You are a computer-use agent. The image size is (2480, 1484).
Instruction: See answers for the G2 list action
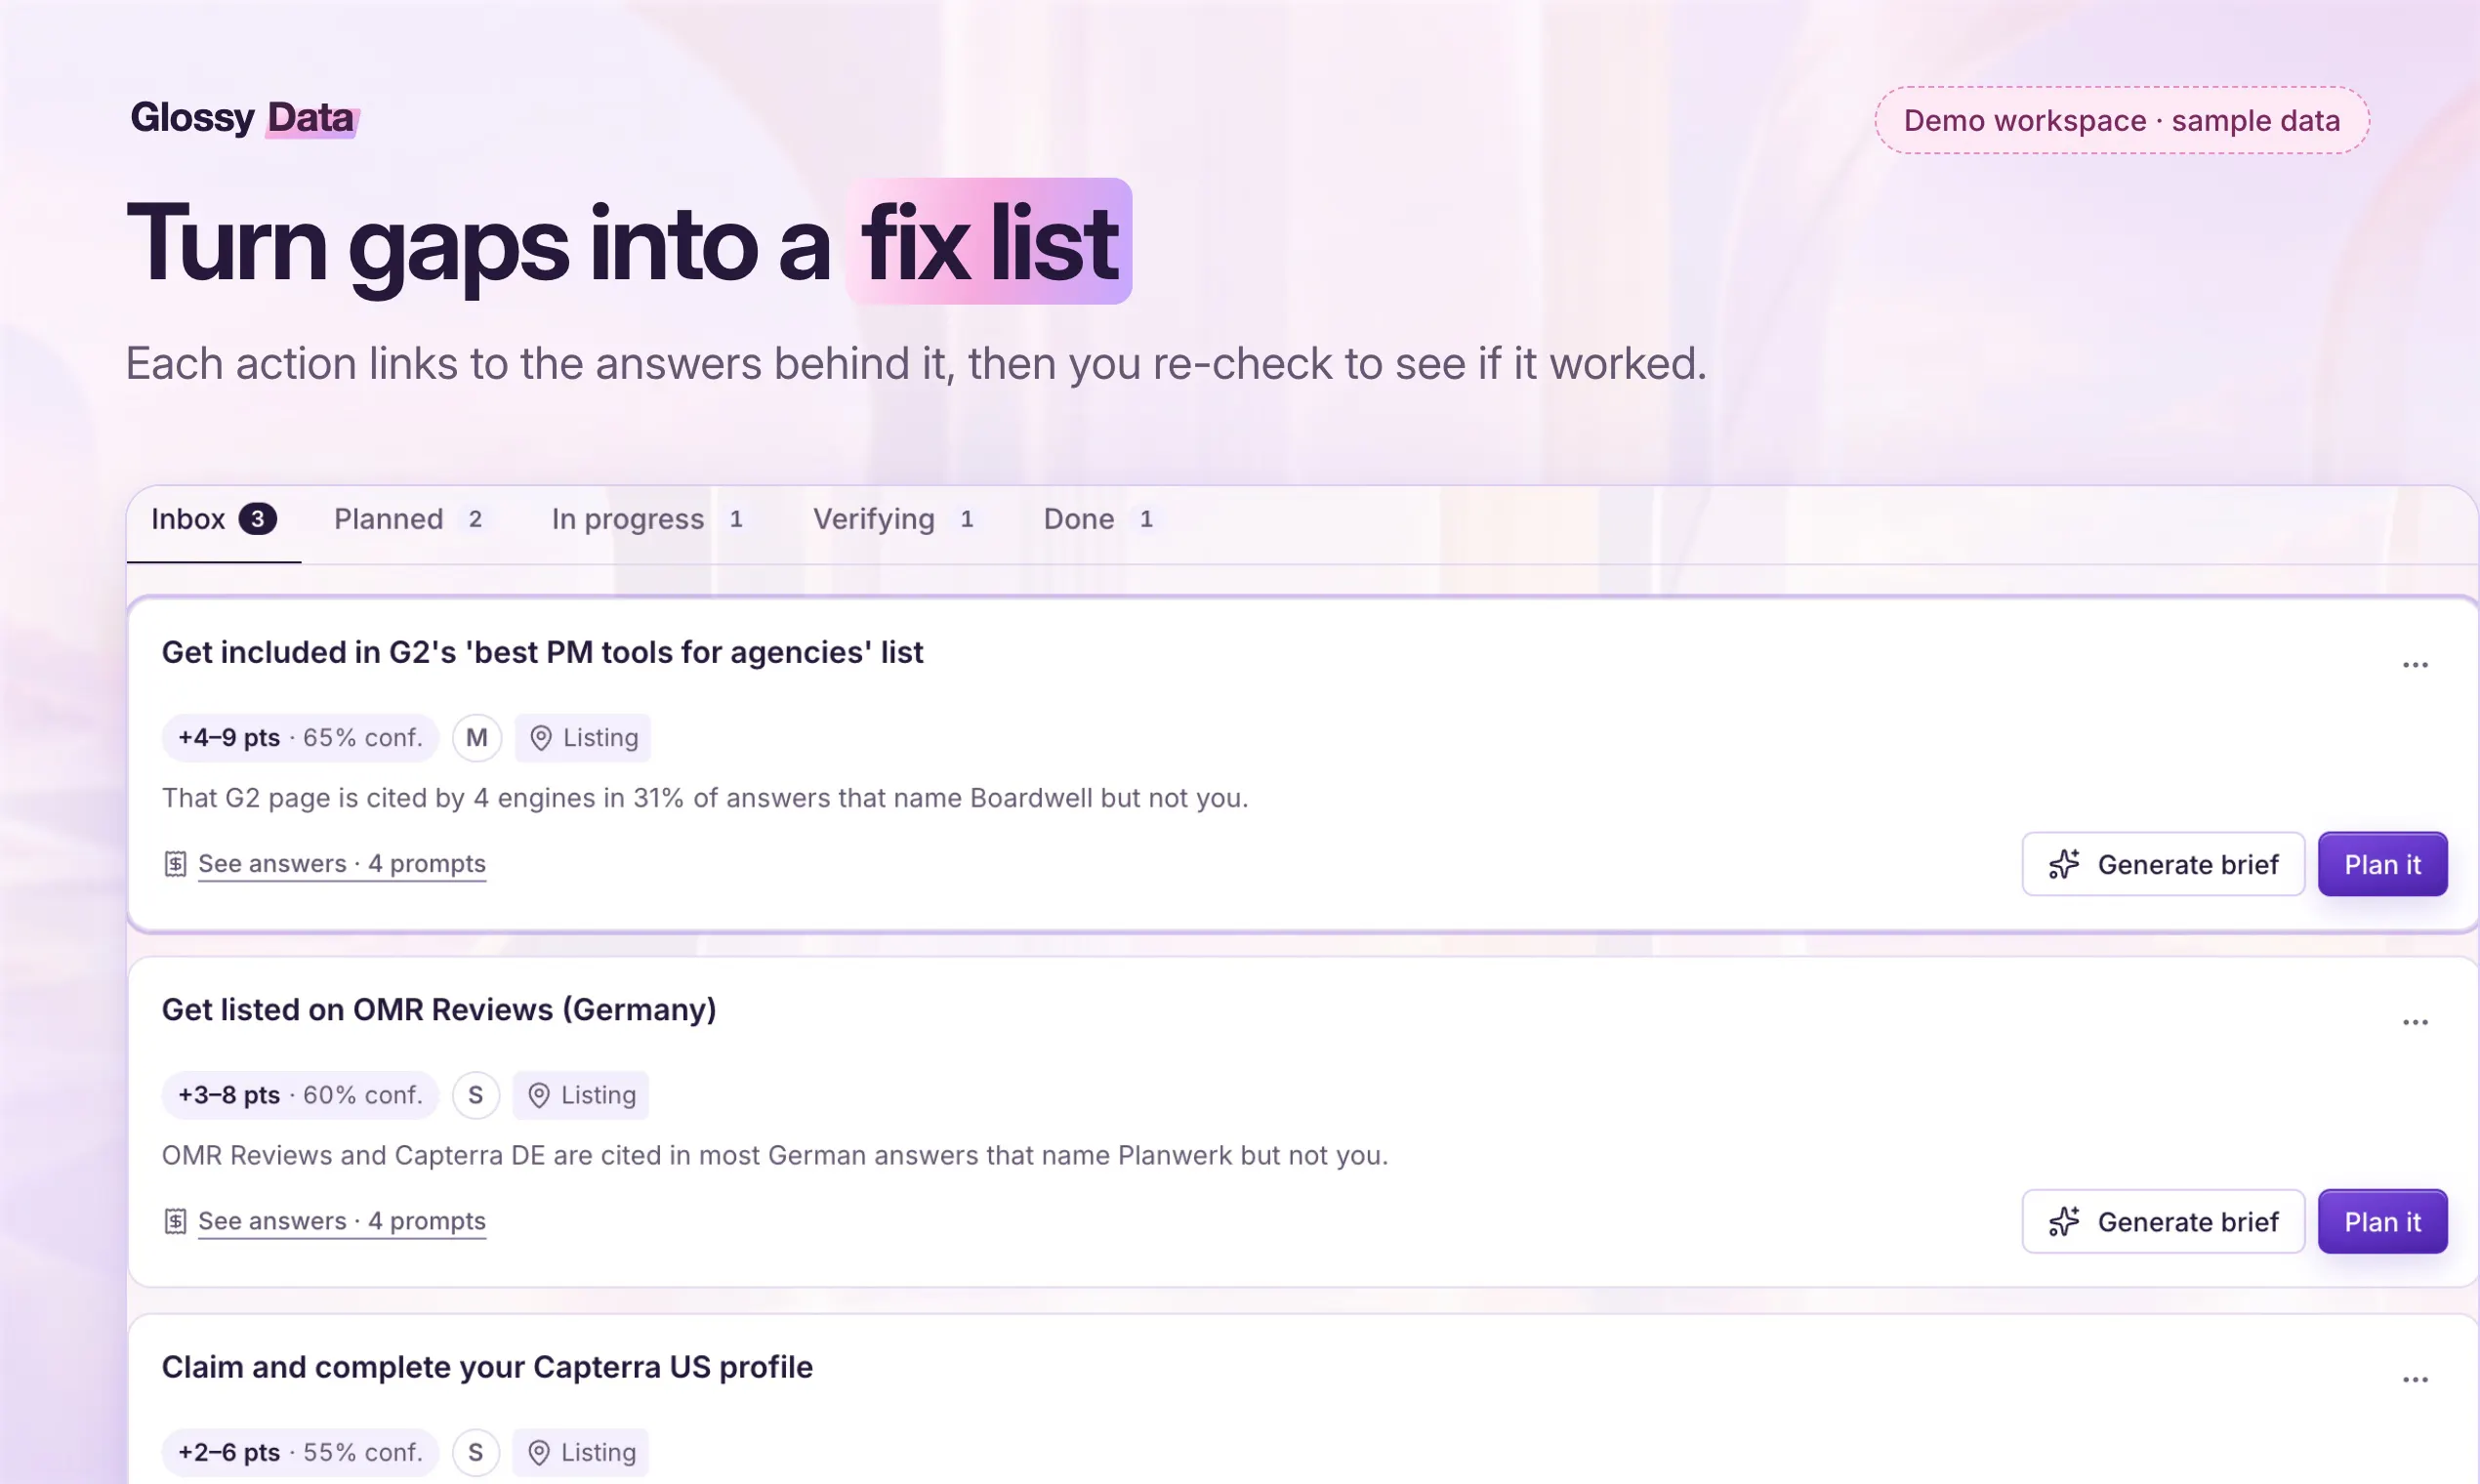341,864
